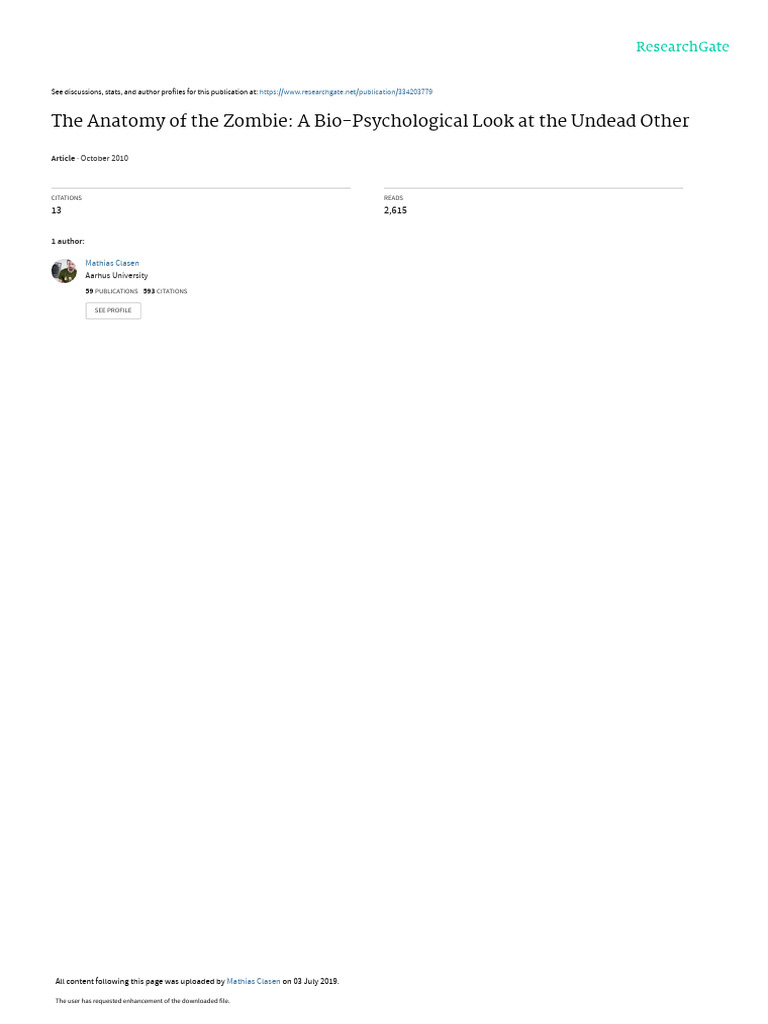Open Mathias Clasen link in upload notice

tap(253, 981)
